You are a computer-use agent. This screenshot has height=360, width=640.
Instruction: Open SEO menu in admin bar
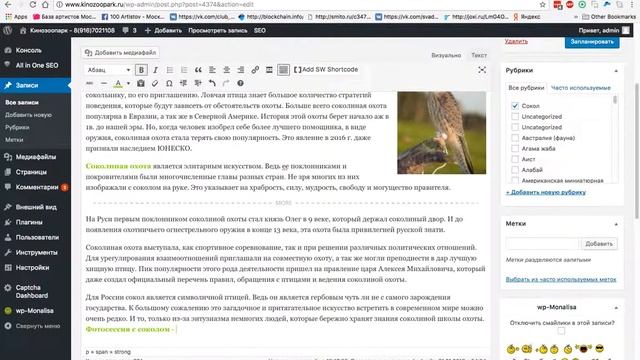[260, 31]
